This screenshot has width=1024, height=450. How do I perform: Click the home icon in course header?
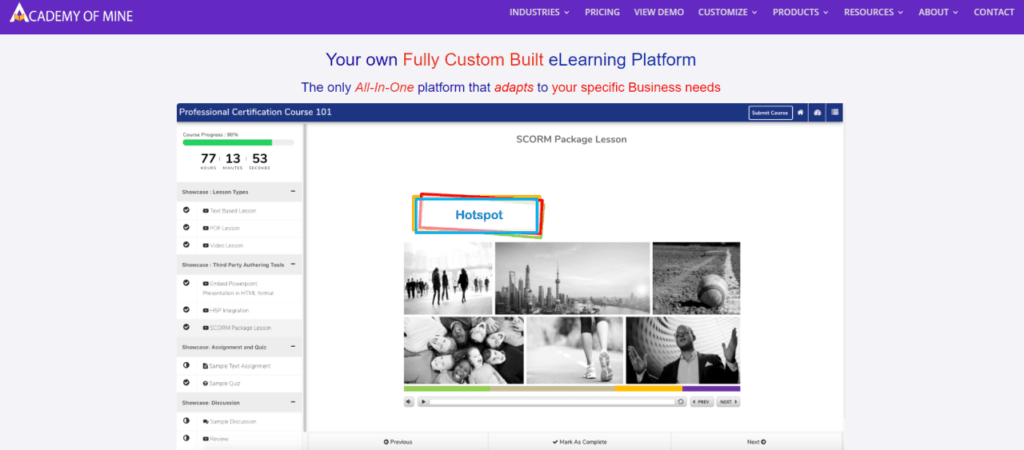click(800, 112)
